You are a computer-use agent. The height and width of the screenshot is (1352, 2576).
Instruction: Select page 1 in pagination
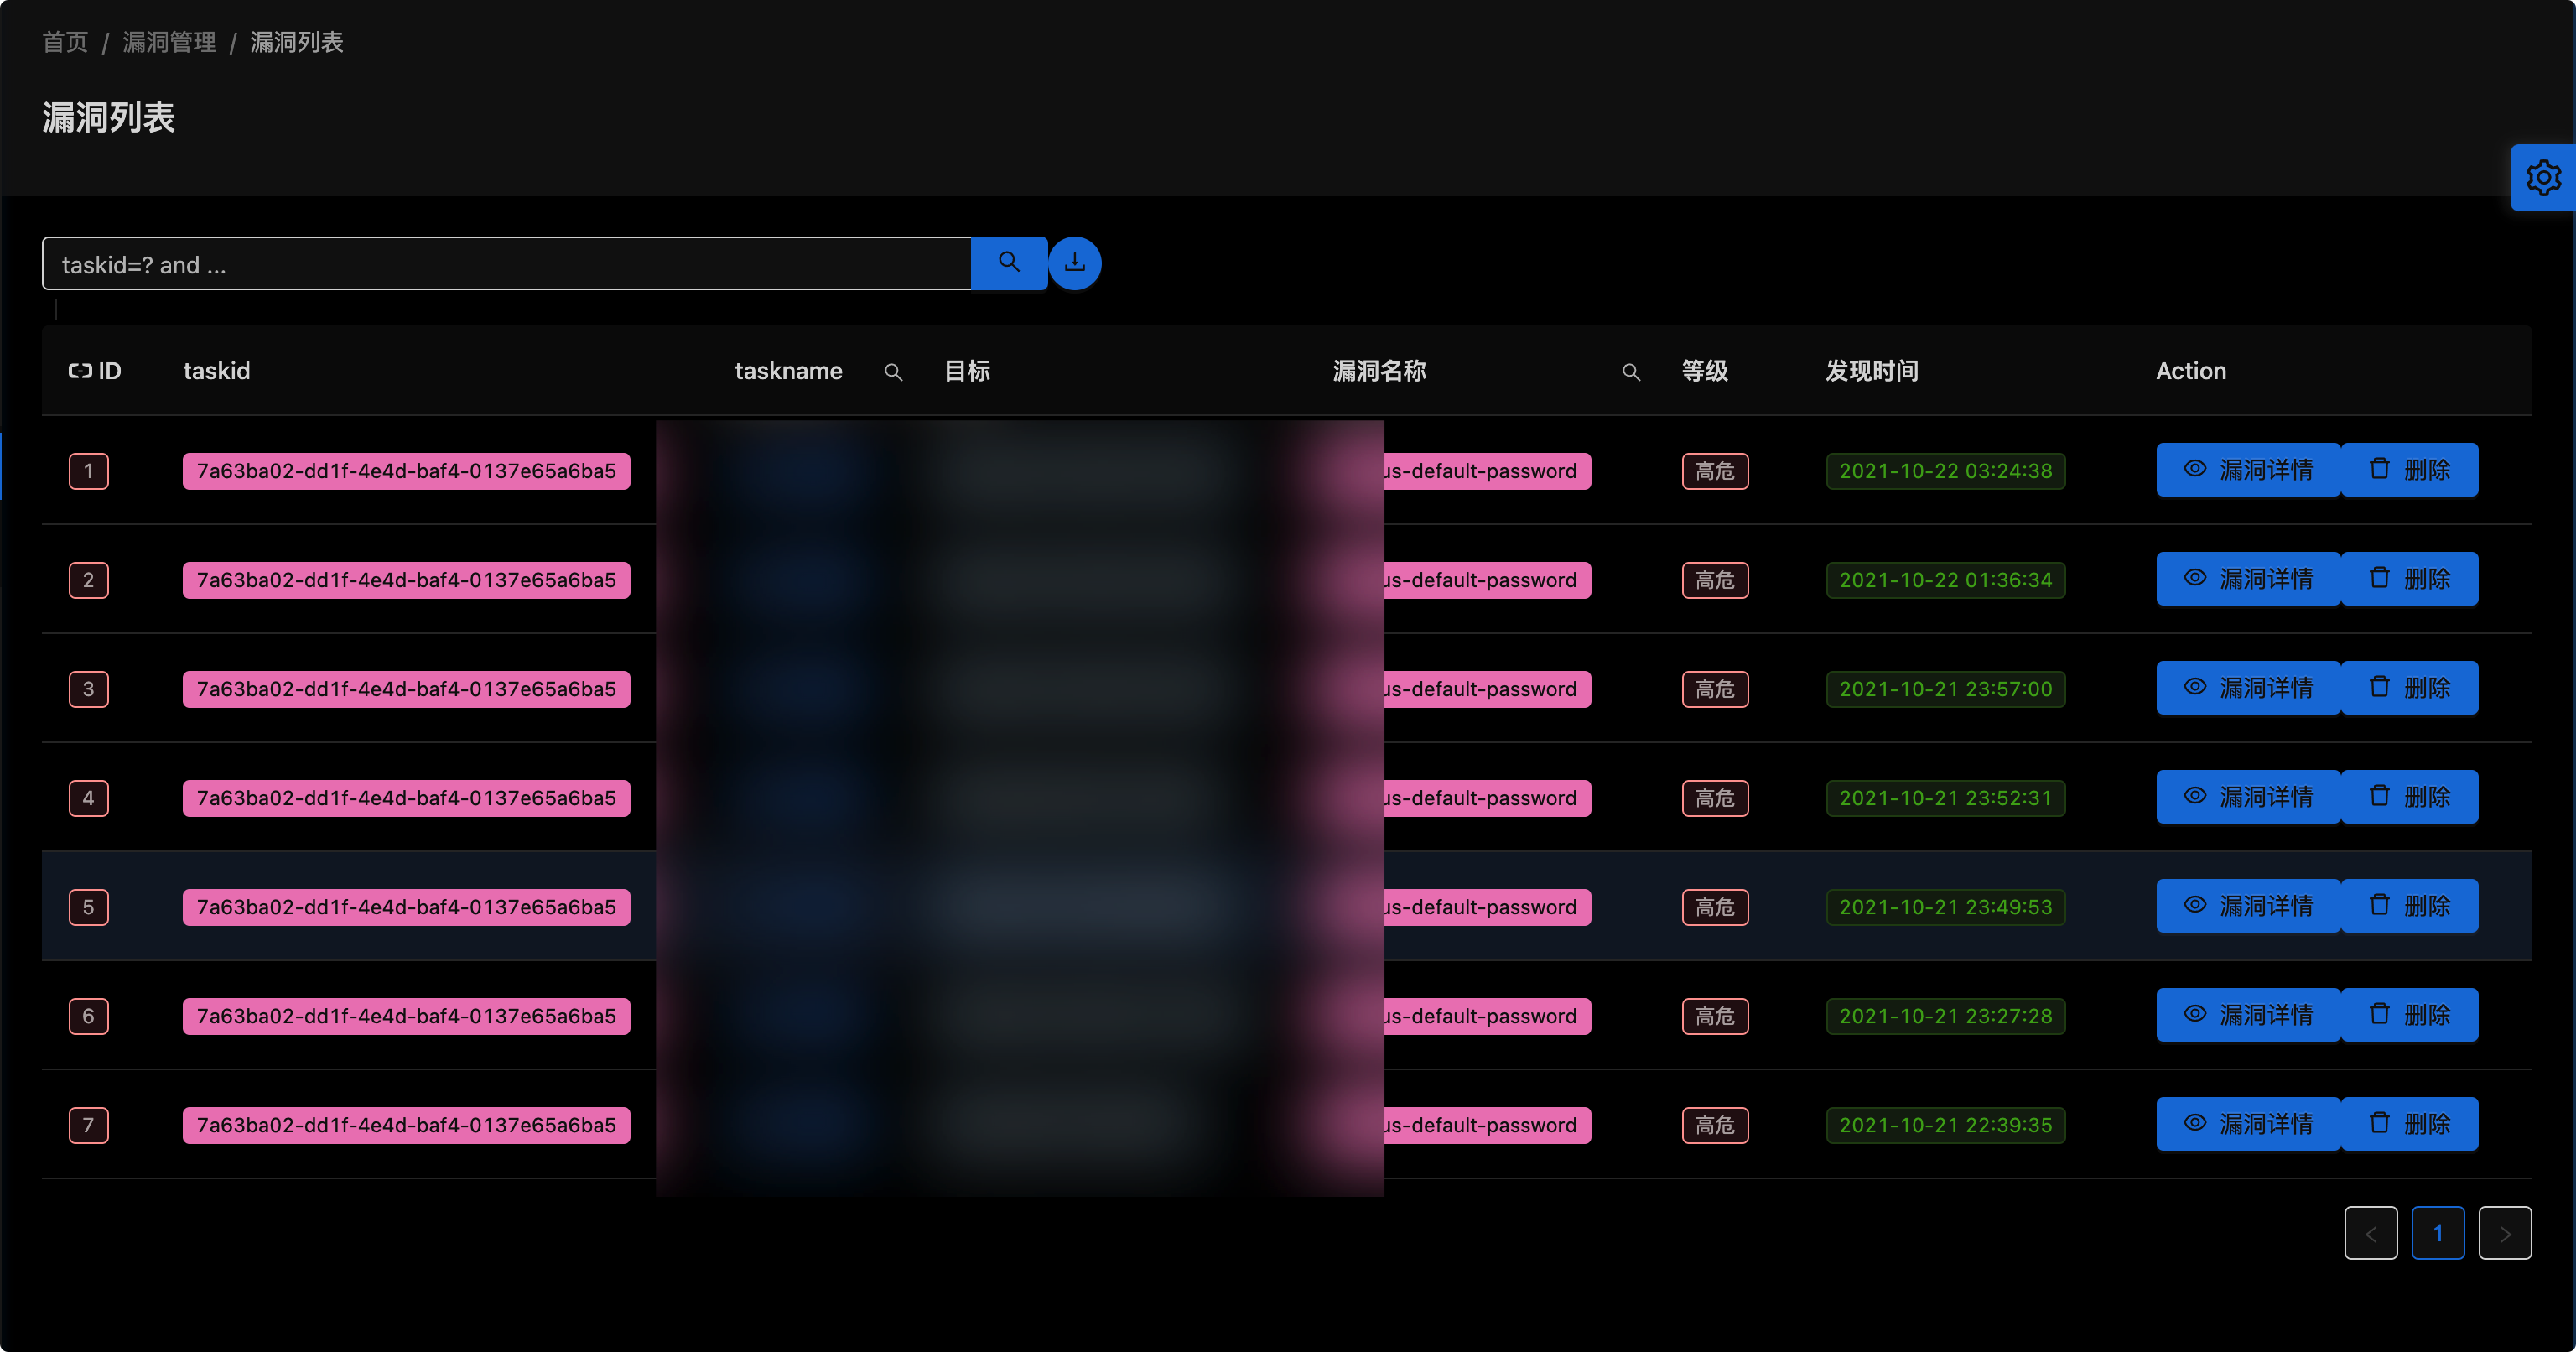2437,1233
